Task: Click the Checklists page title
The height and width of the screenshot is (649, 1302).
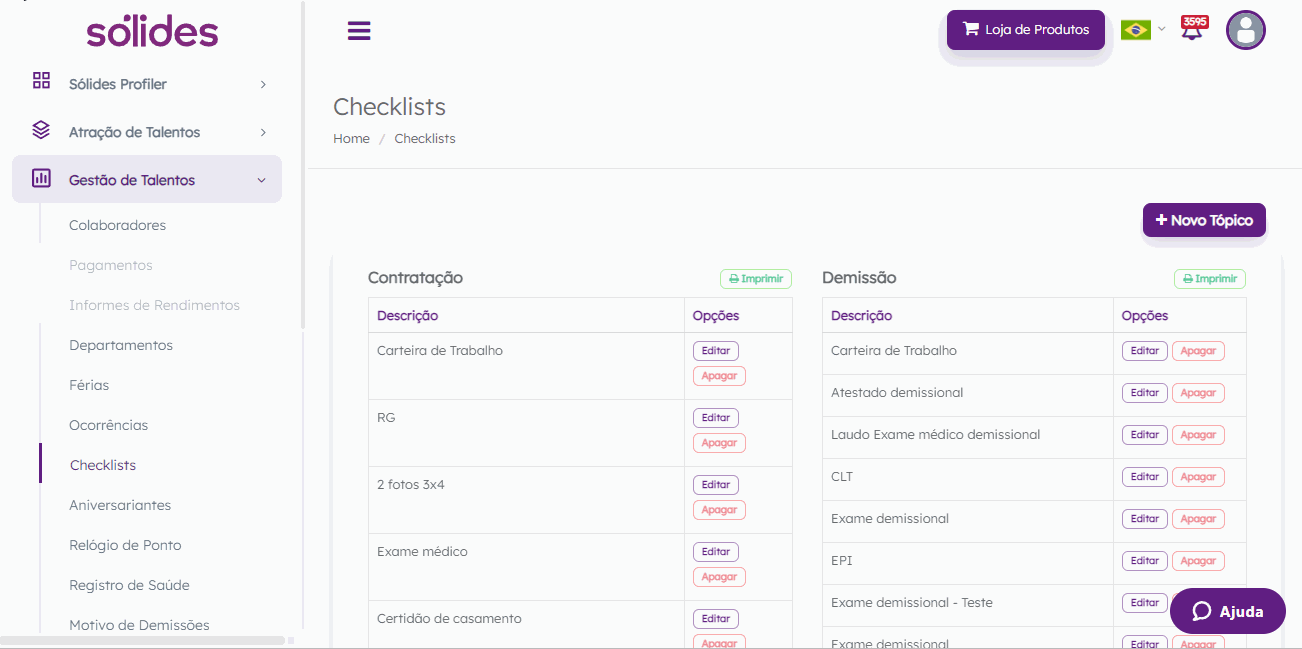Action: [389, 107]
